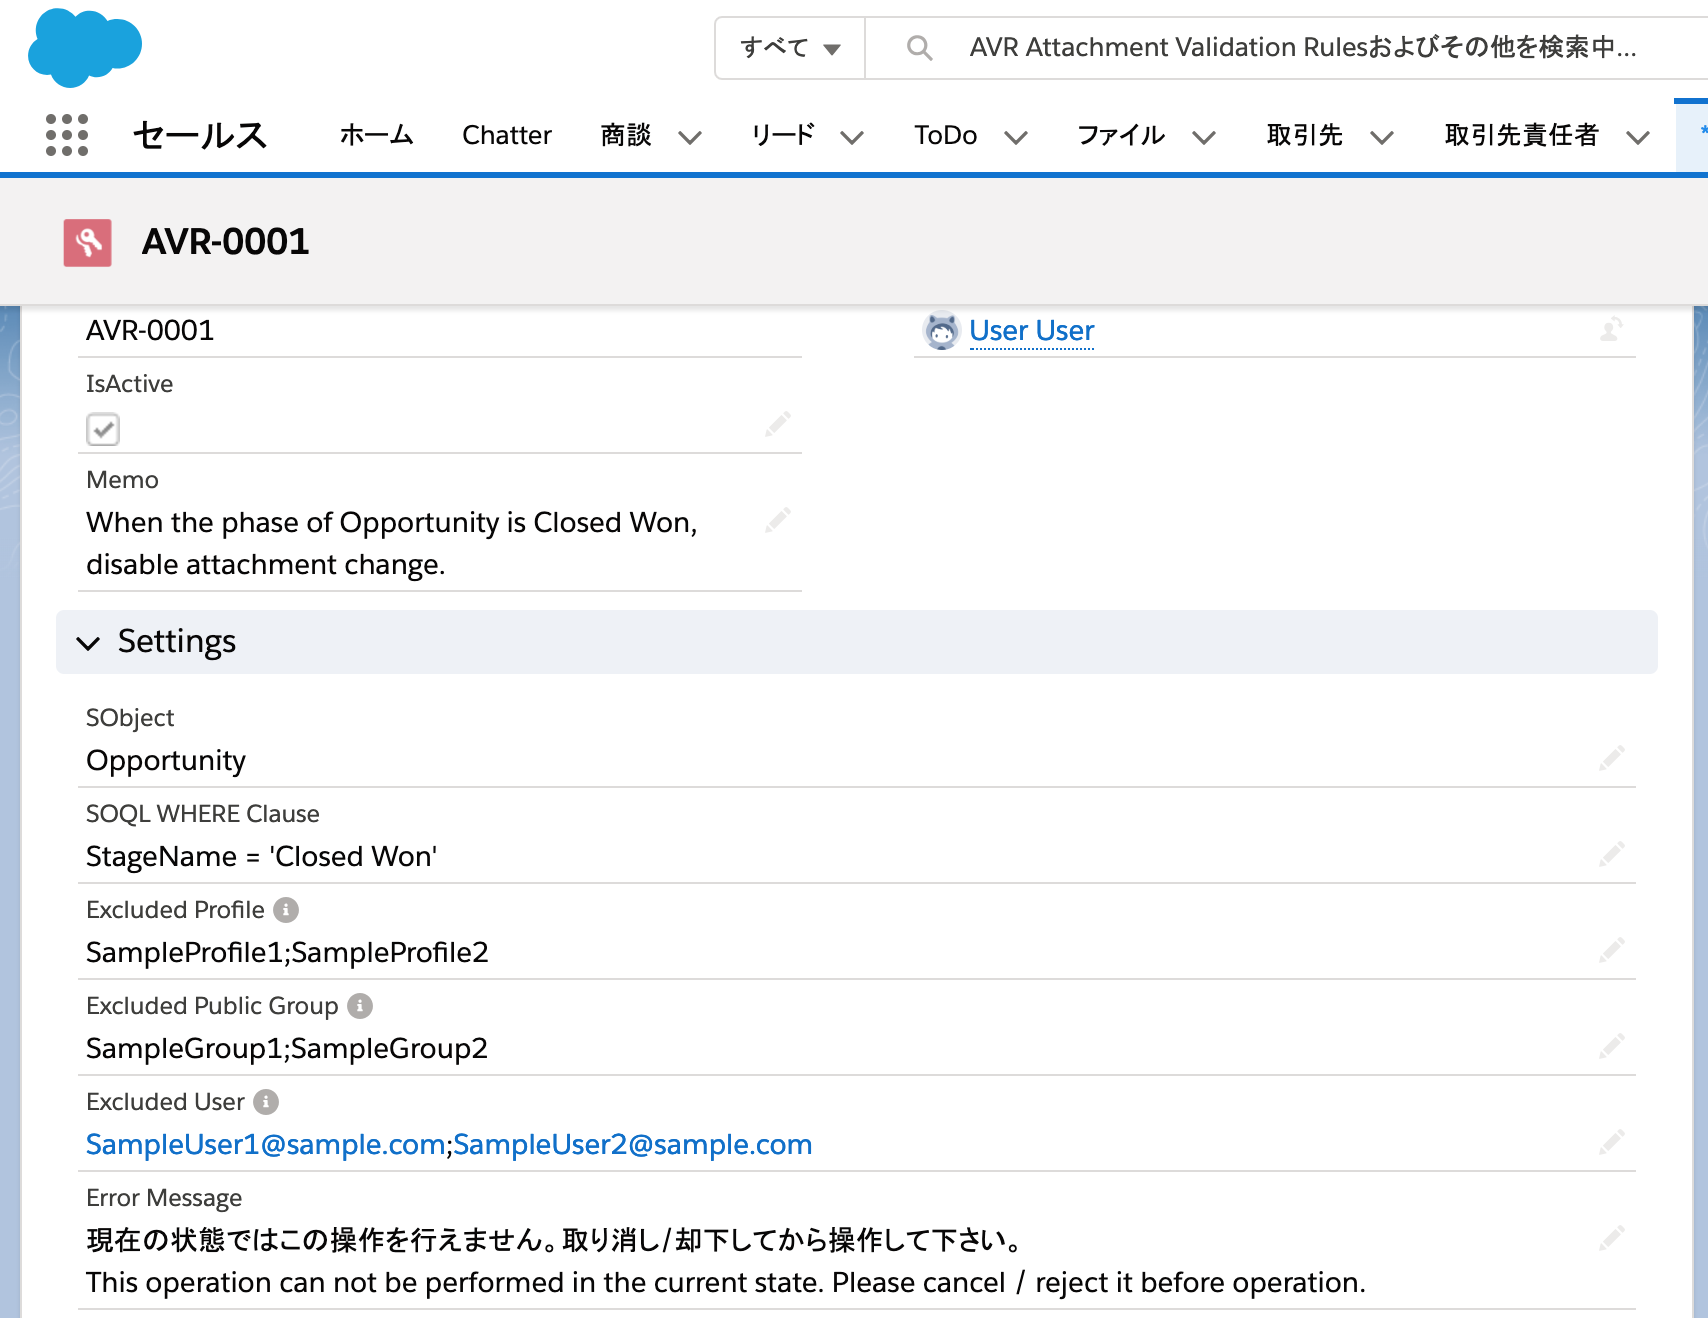
Task: Click the User User avatar icon
Action: pyautogui.click(x=941, y=330)
